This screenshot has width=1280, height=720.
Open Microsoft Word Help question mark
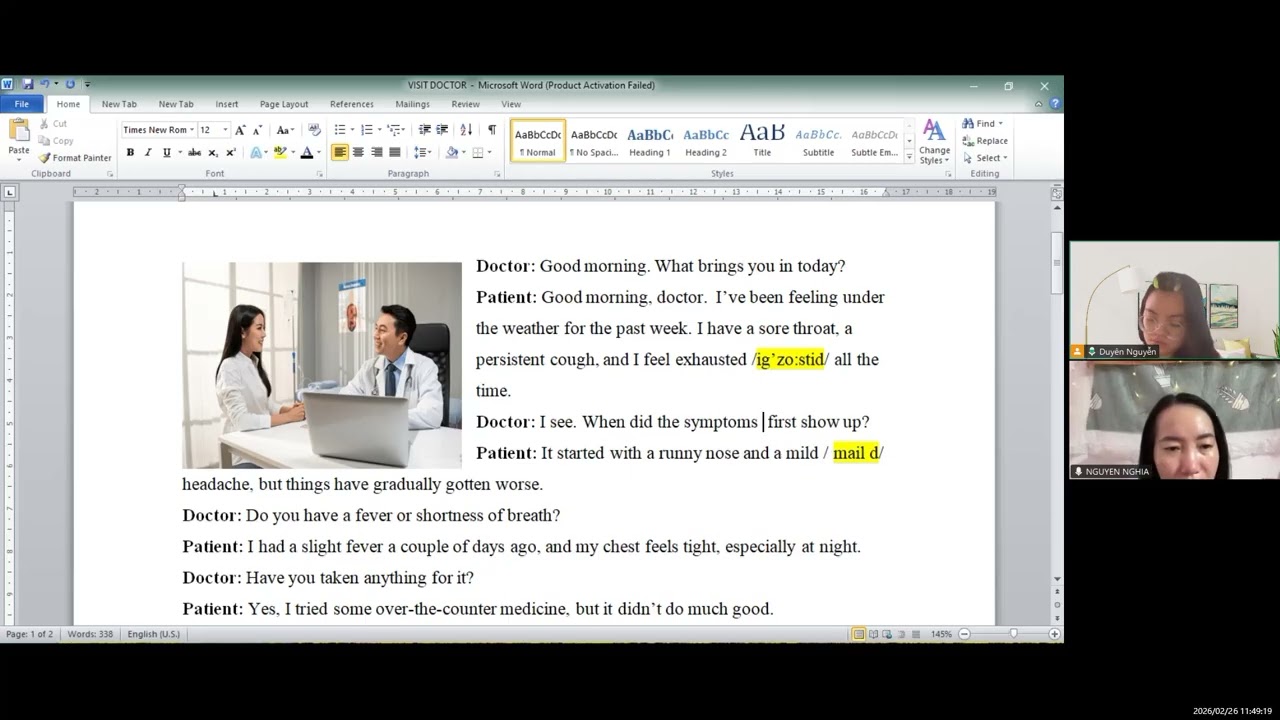click(1055, 104)
